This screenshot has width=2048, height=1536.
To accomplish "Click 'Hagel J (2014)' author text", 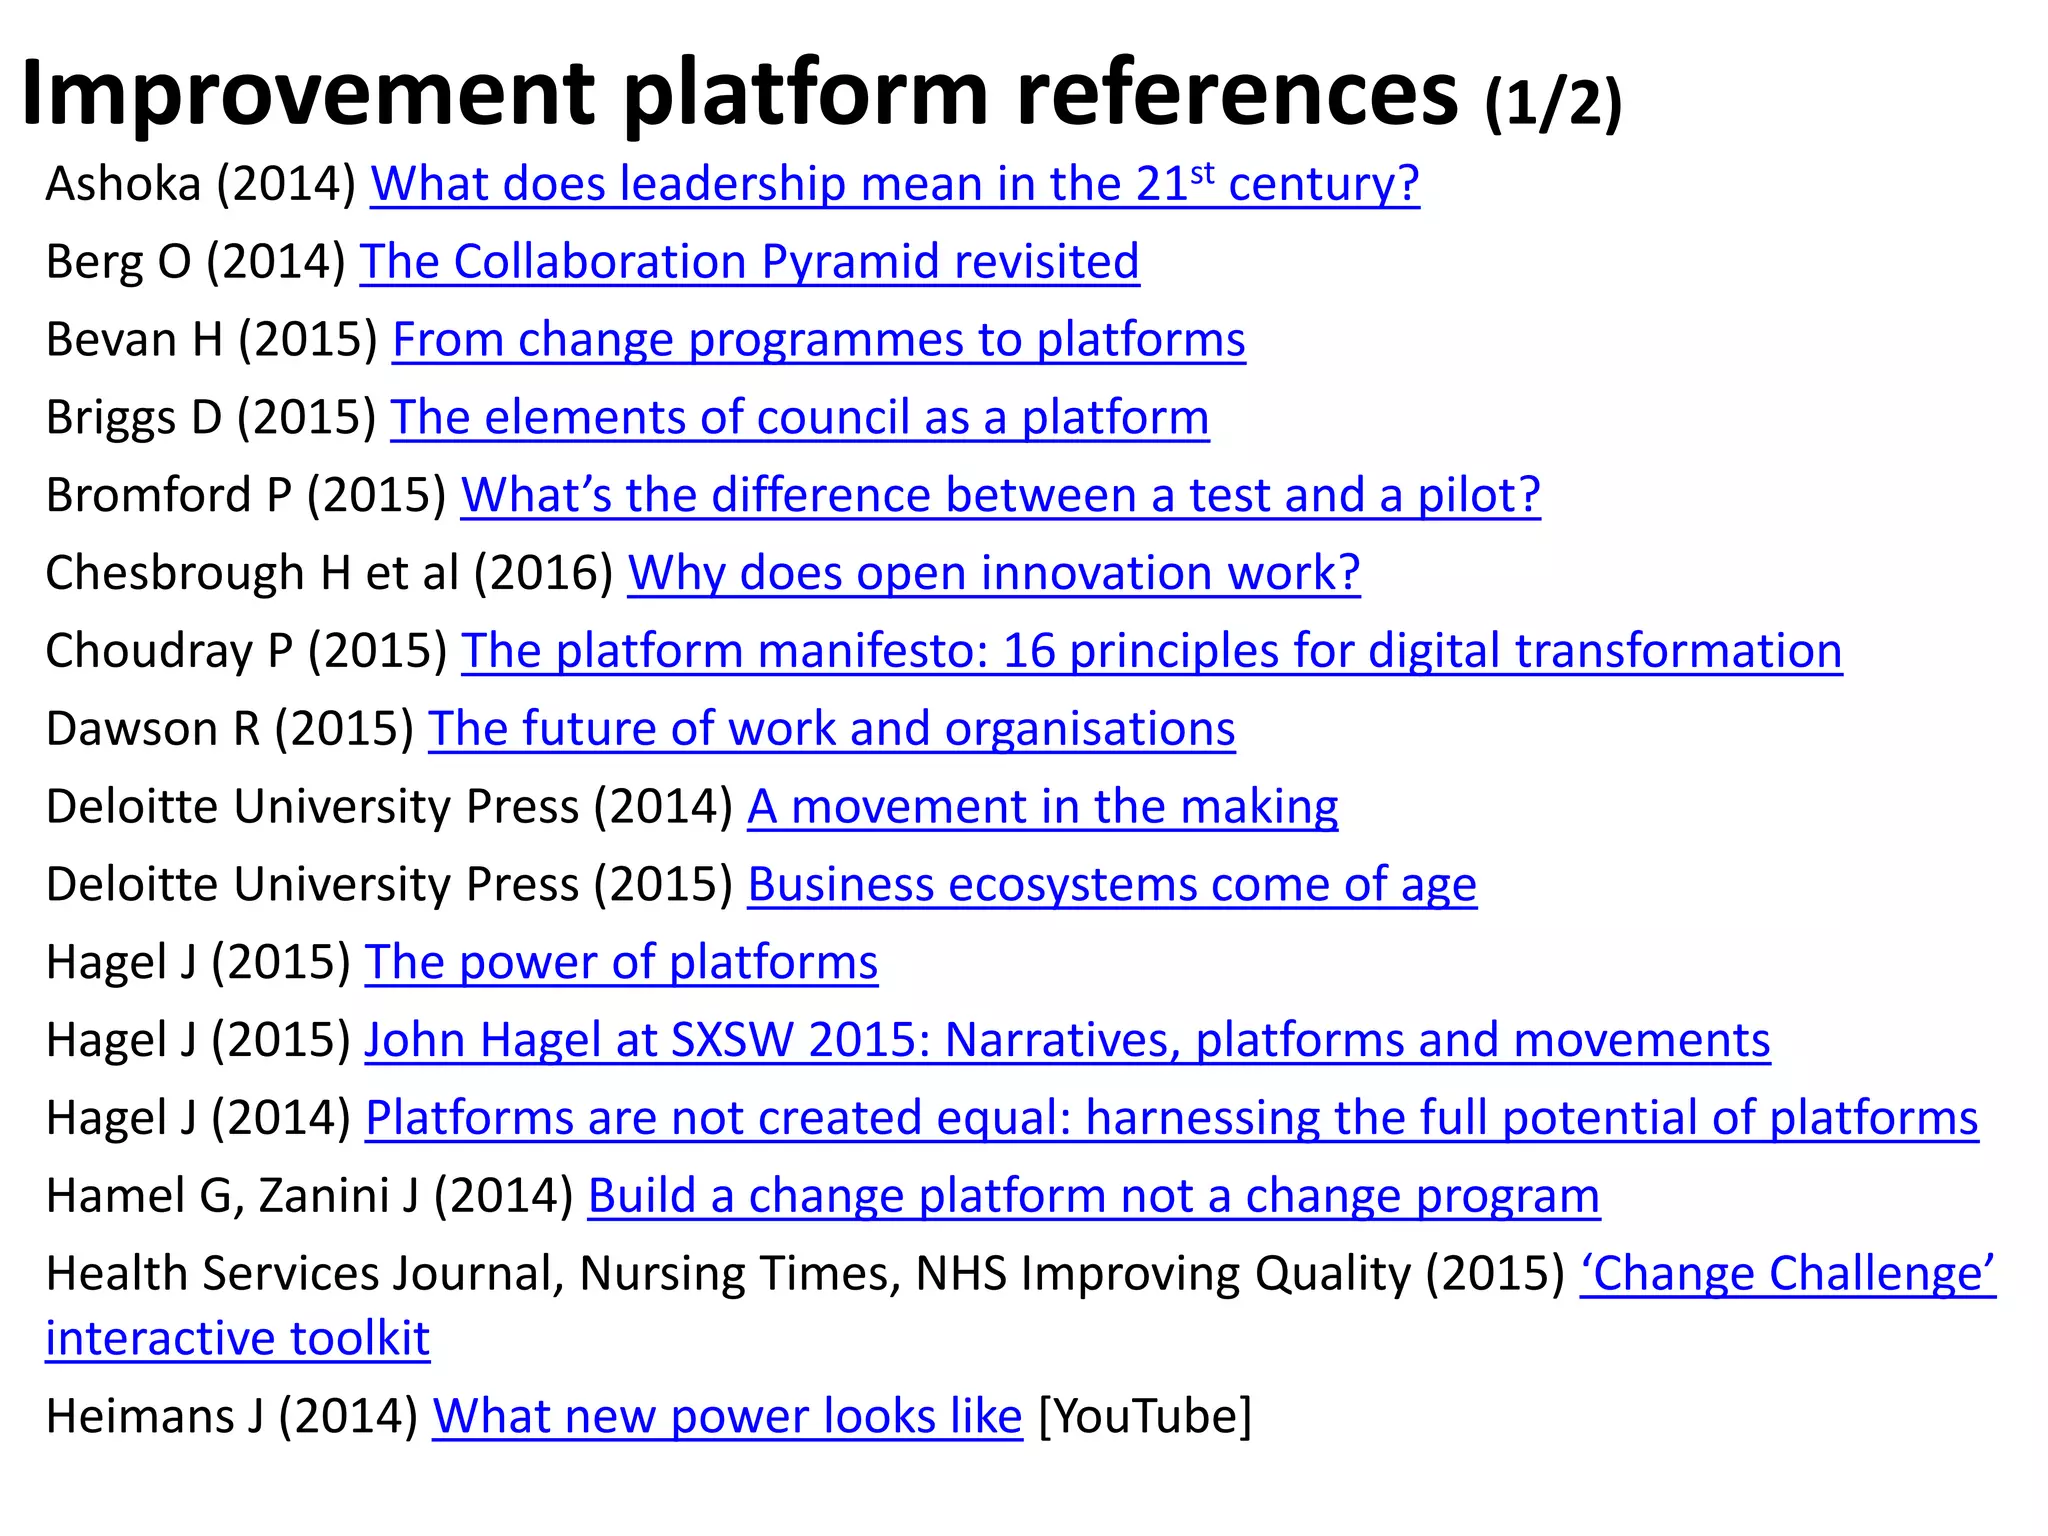I will (x=199, y=1118).
